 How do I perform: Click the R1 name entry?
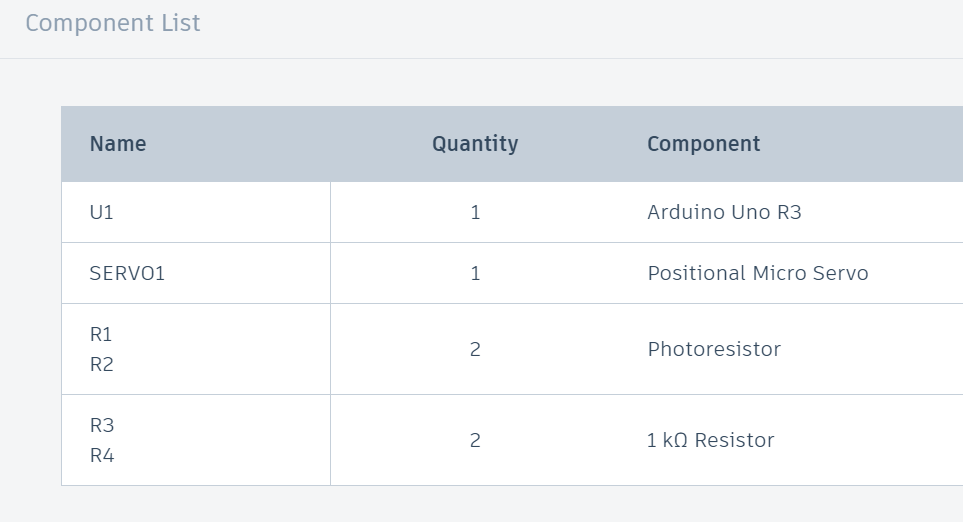coord(101,334)
